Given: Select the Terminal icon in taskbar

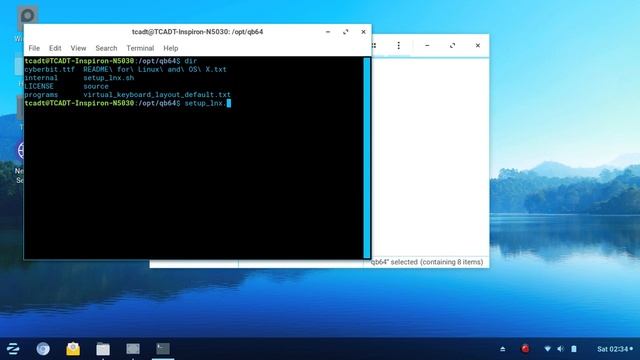Looking at the screenshot, I should pyautogui.click(x=163, y=349).
